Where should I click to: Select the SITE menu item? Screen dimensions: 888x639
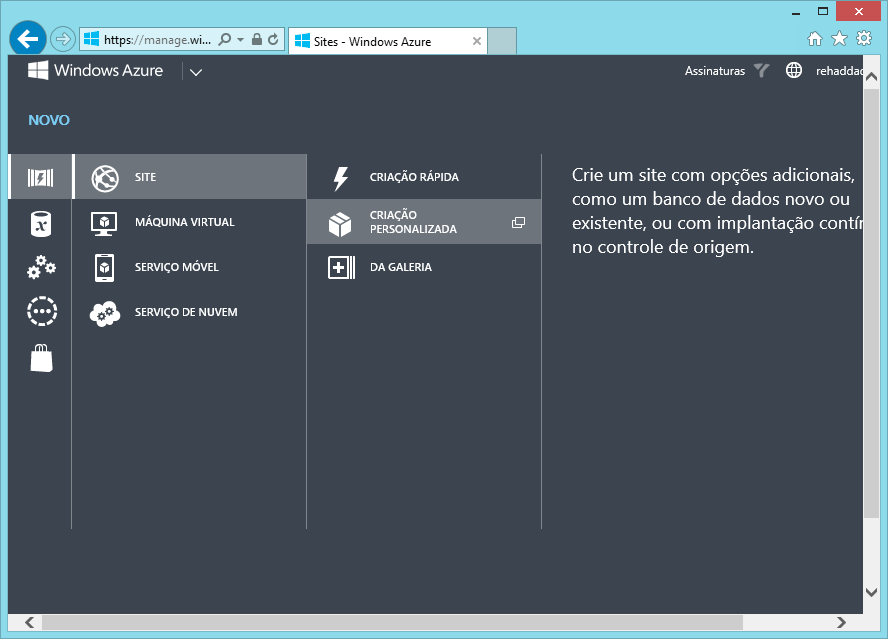coord(190,177)
